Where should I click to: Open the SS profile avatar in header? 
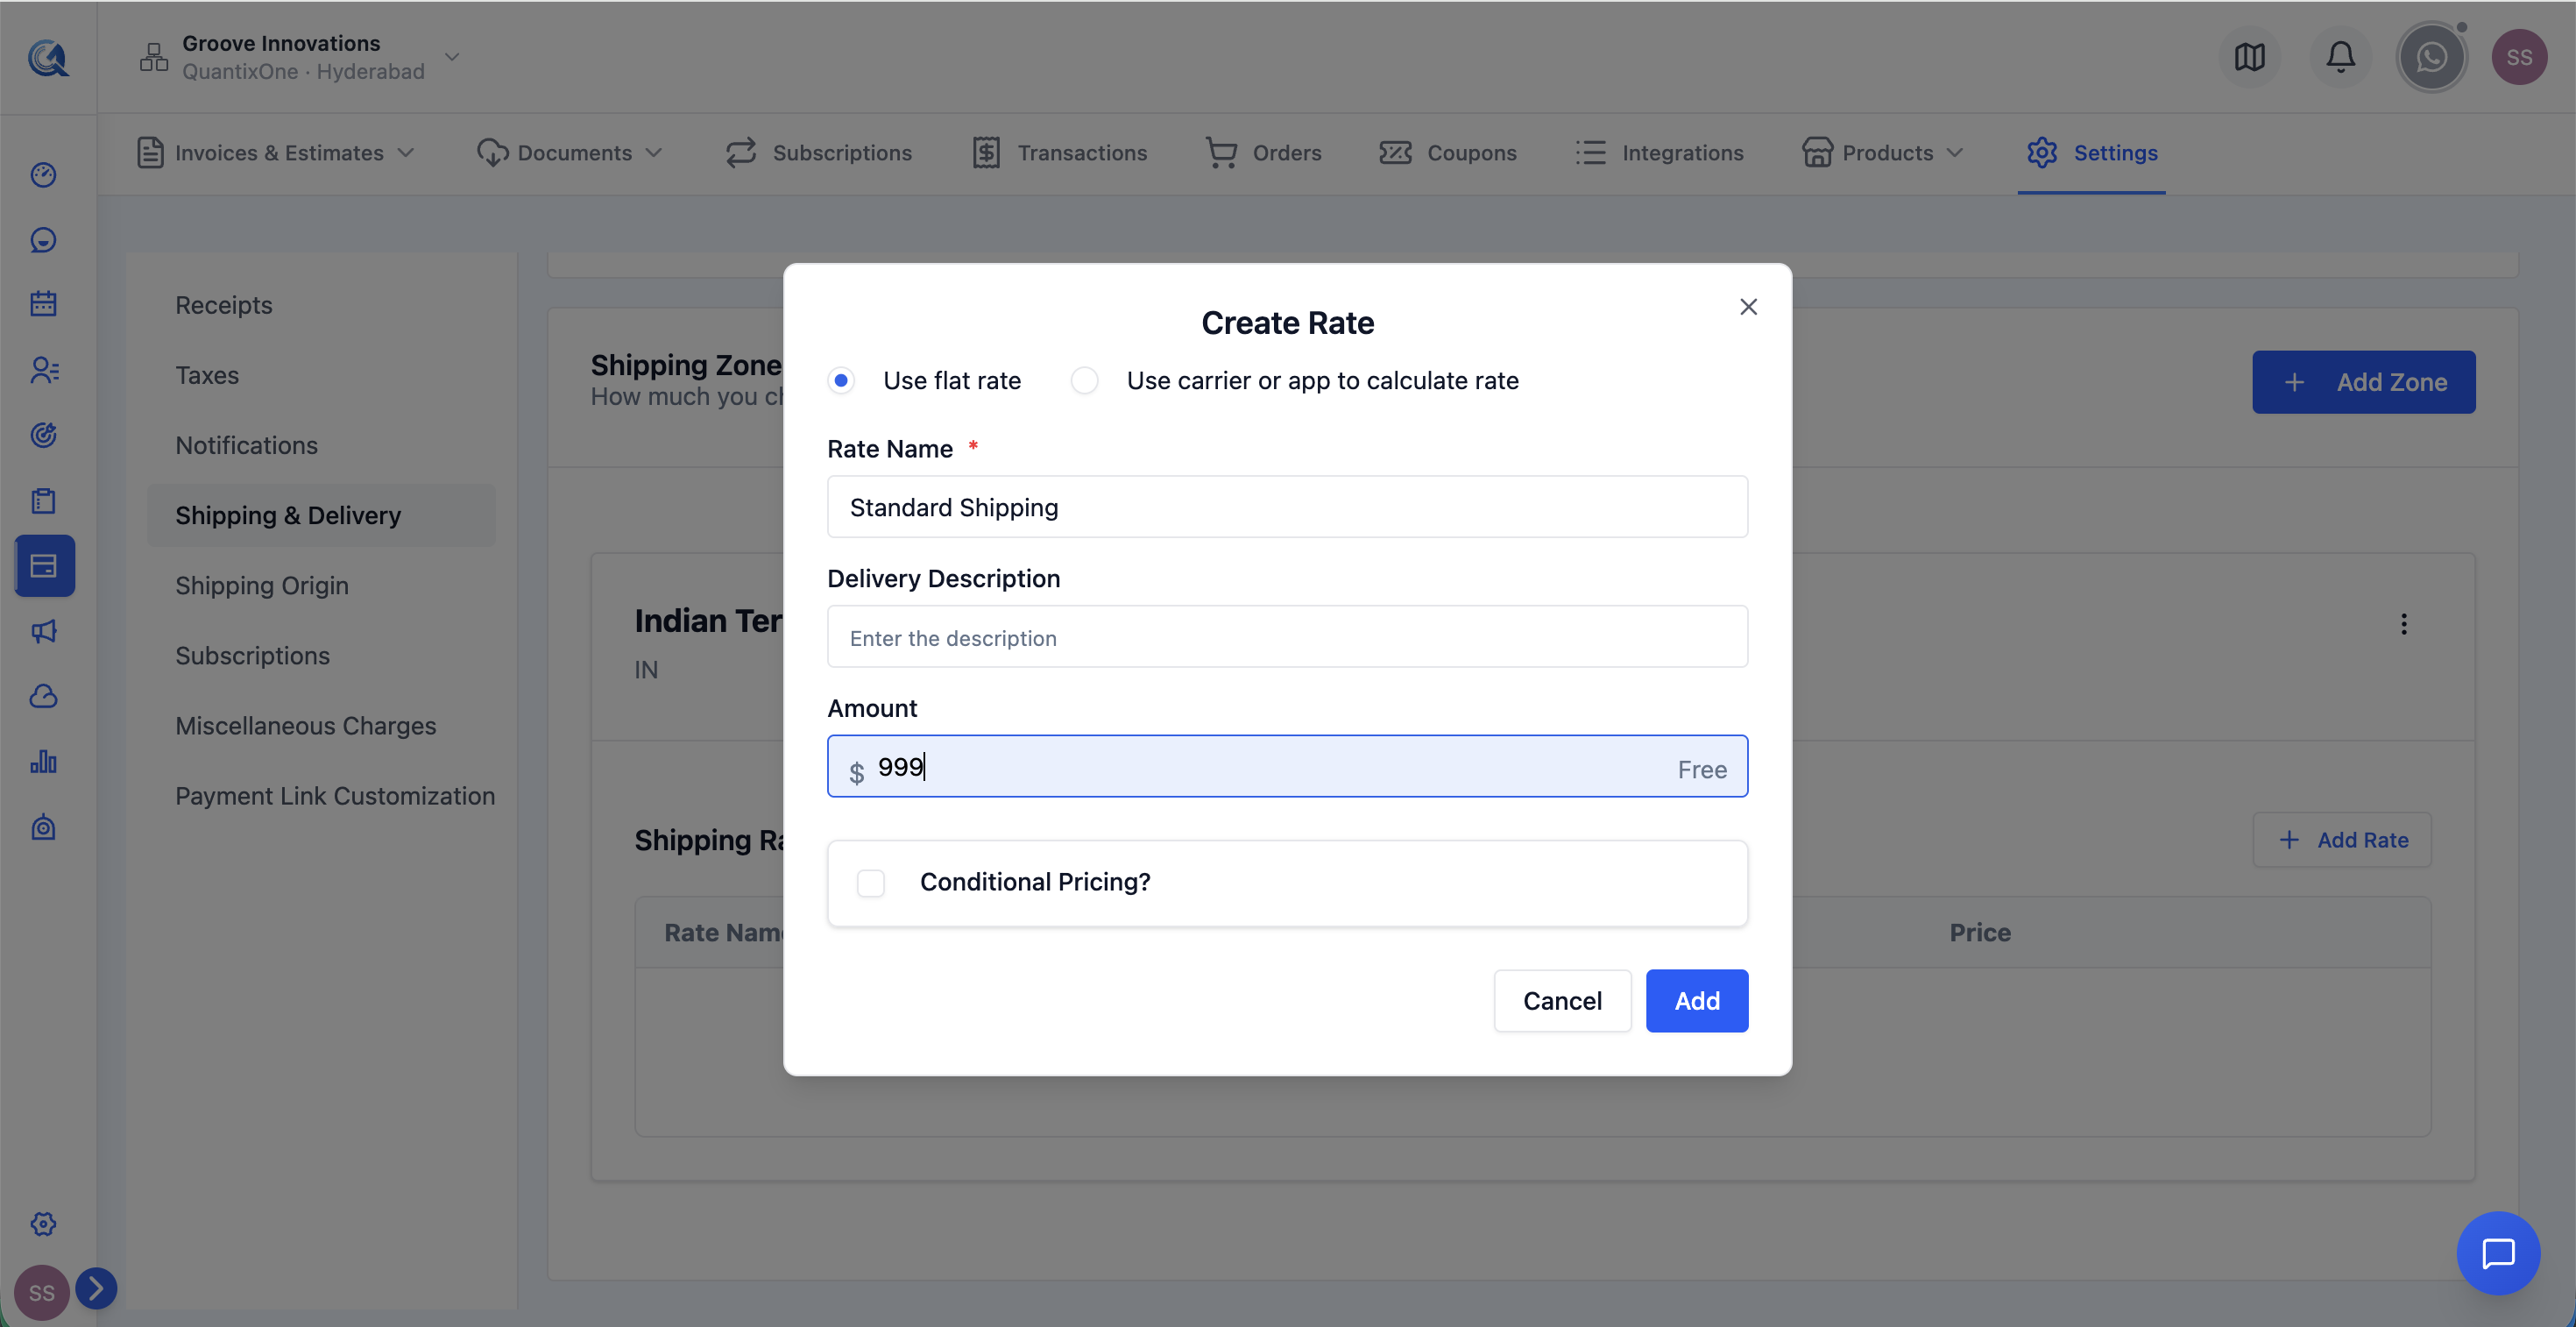[x=2519, y=57]
